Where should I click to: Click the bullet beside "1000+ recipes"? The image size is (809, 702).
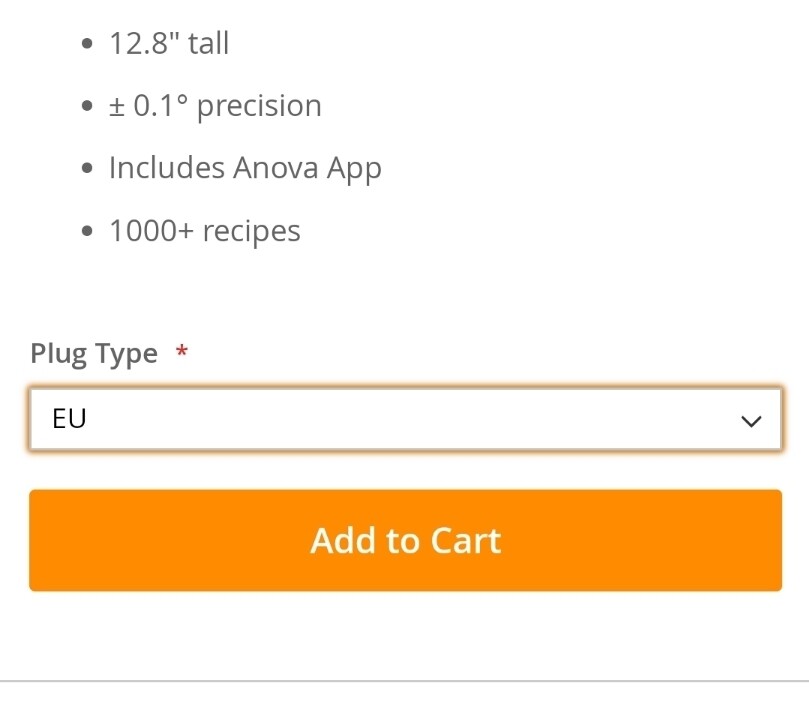point(88,232)
